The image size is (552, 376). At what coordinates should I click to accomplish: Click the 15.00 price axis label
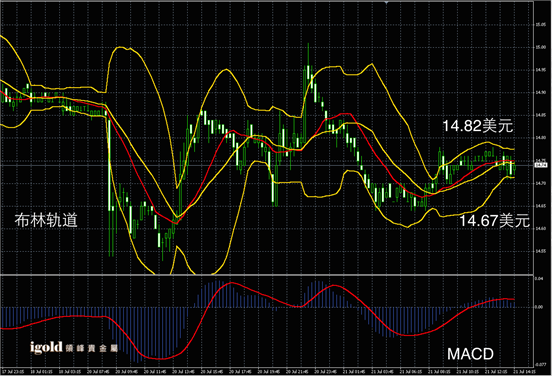541,47
